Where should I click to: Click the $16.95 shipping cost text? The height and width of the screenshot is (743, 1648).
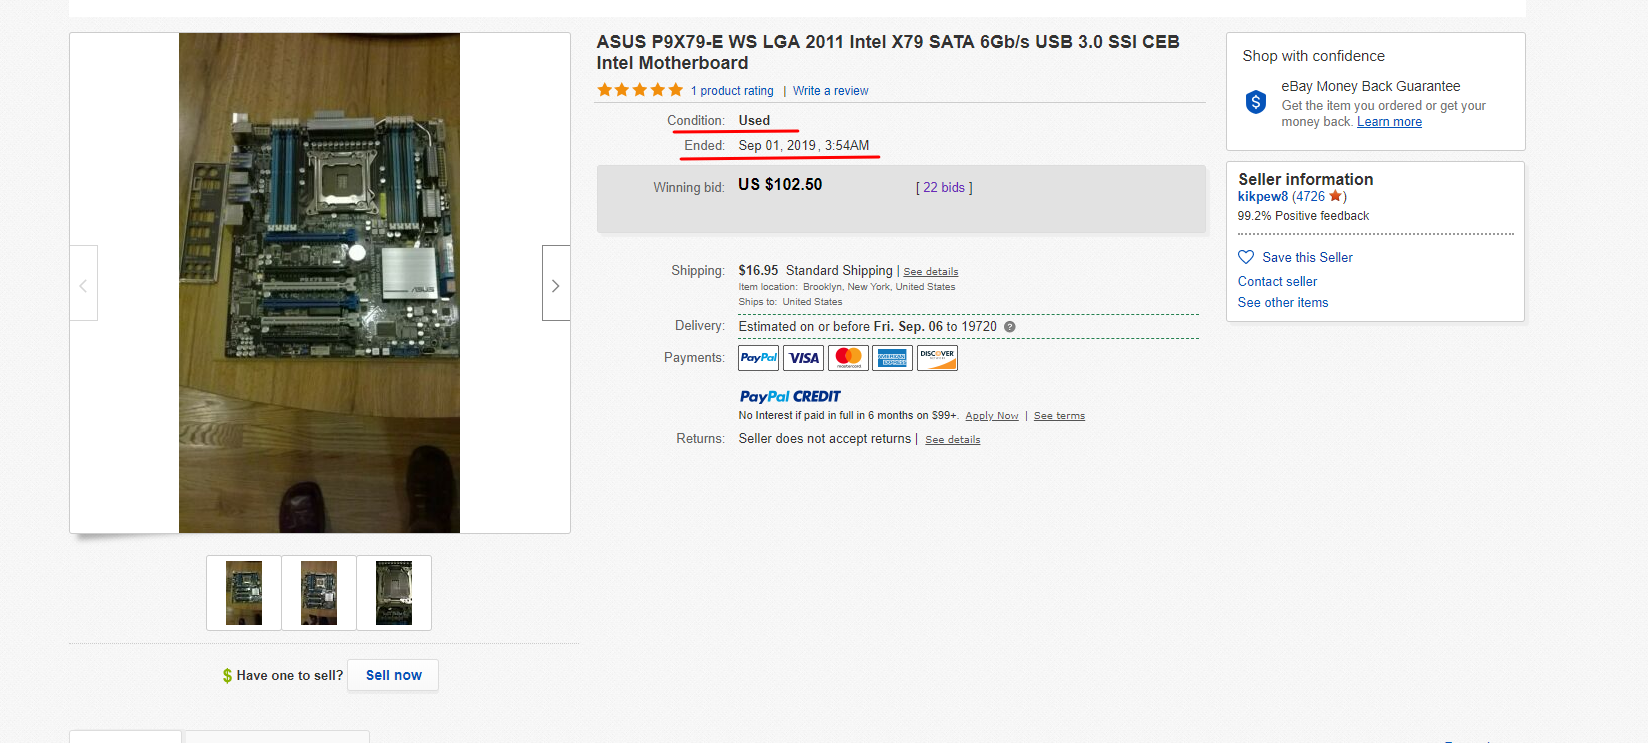758,271
